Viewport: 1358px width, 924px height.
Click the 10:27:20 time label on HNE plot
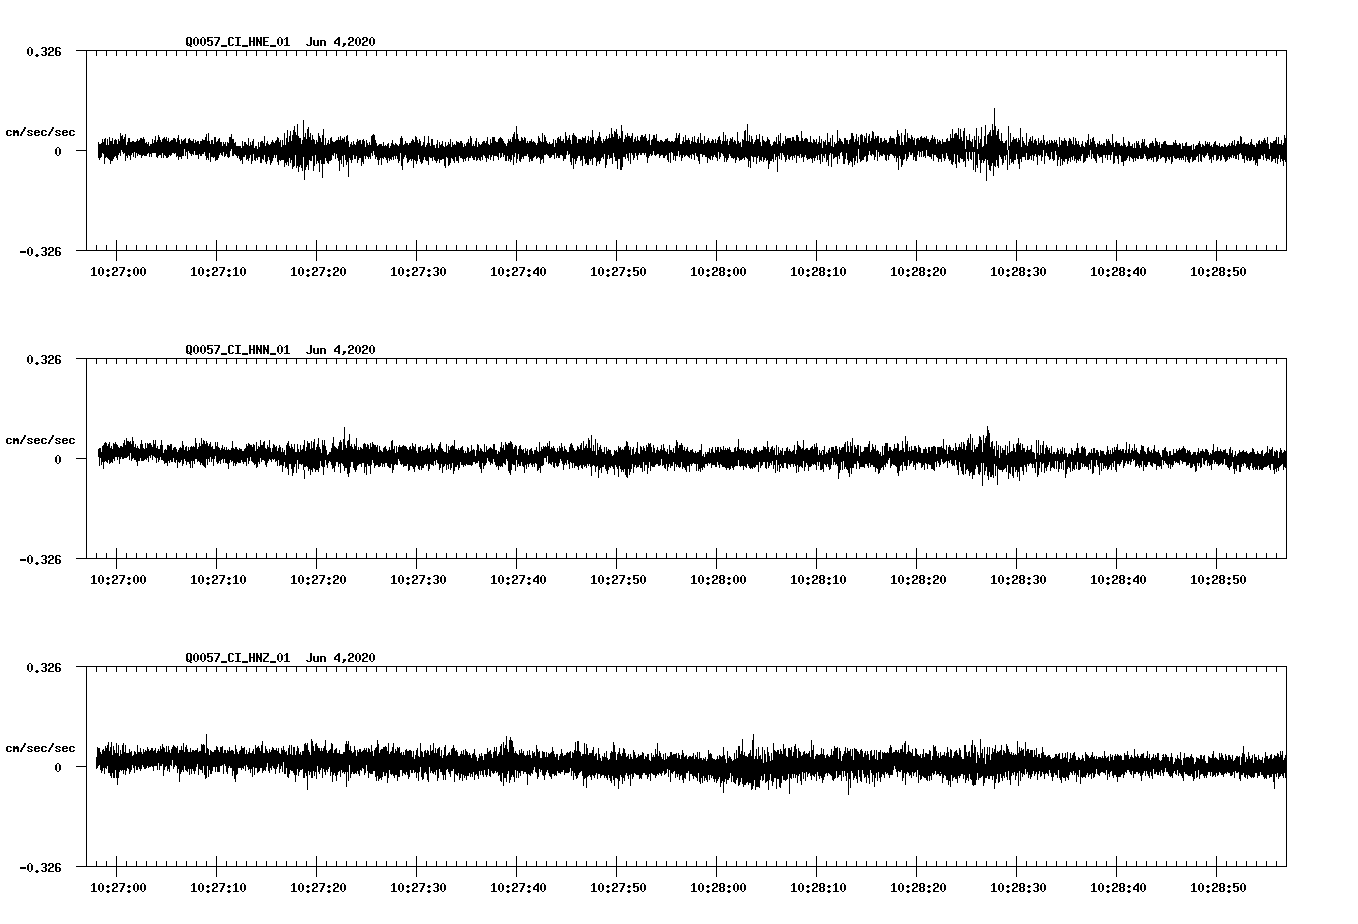coord(318,271)
